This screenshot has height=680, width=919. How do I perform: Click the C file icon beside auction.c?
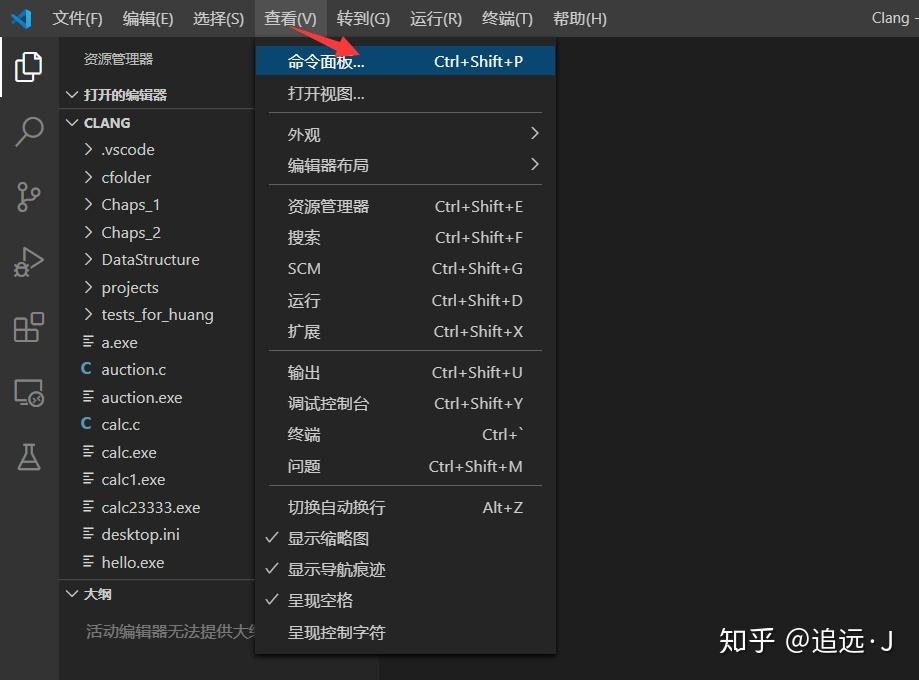point(85,369)
